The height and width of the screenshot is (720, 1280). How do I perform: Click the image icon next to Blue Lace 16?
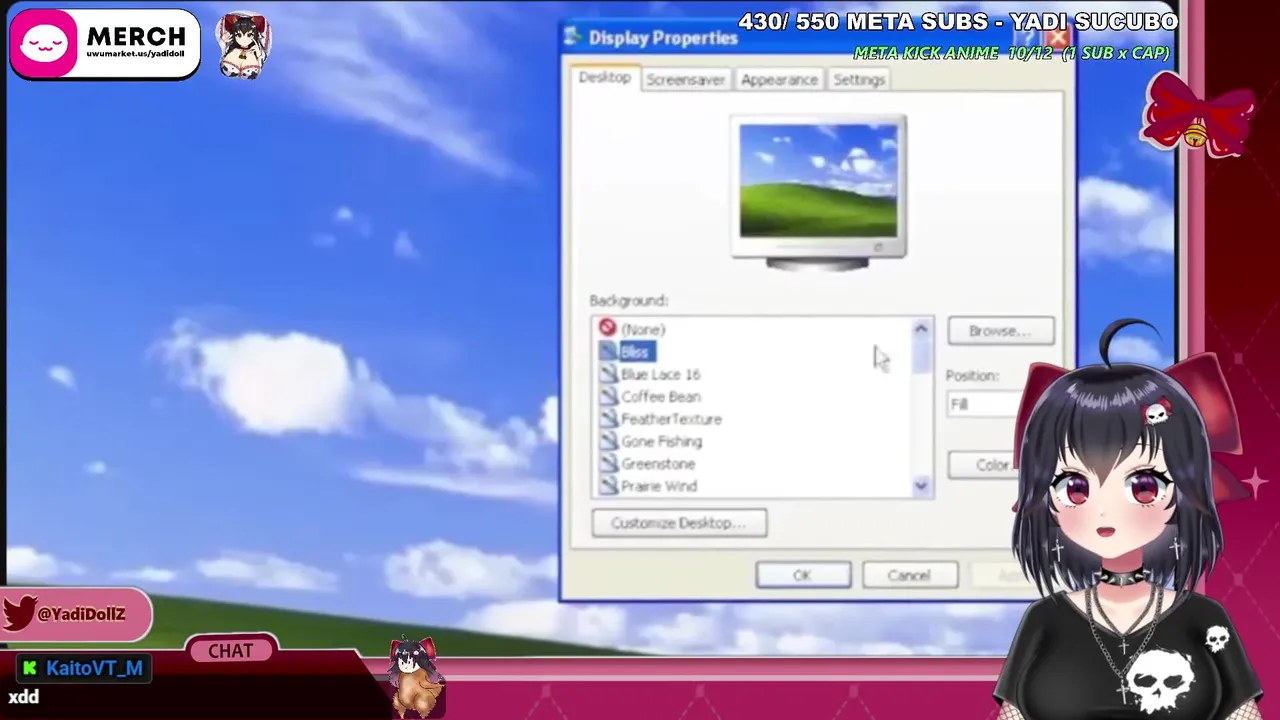607,374
